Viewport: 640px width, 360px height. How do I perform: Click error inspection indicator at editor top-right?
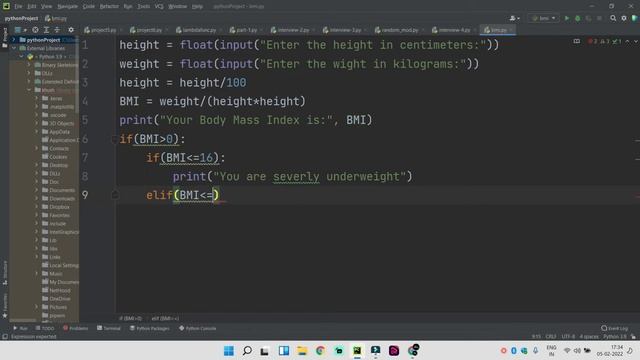[592, 41]
